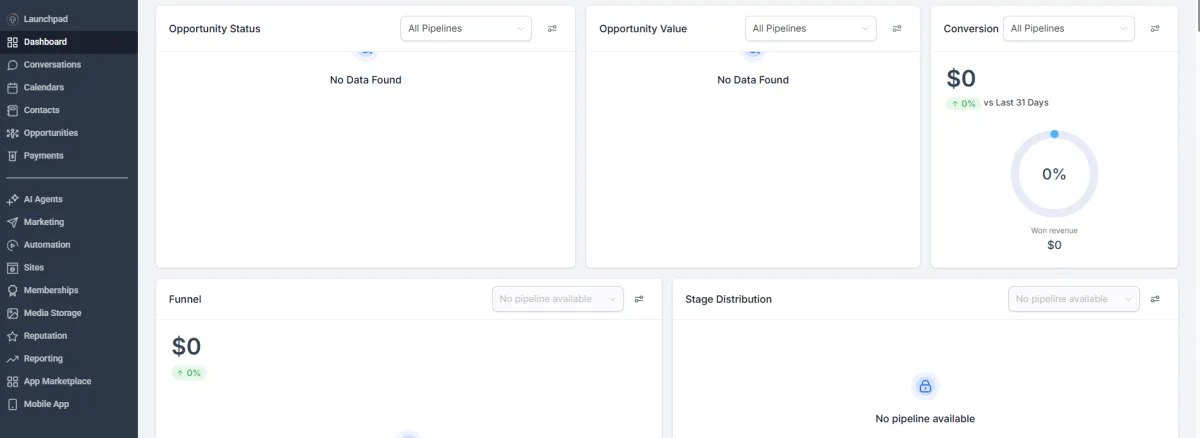
Task: Open filter settings for Opportunity Value
Action: tap(897, 29)
